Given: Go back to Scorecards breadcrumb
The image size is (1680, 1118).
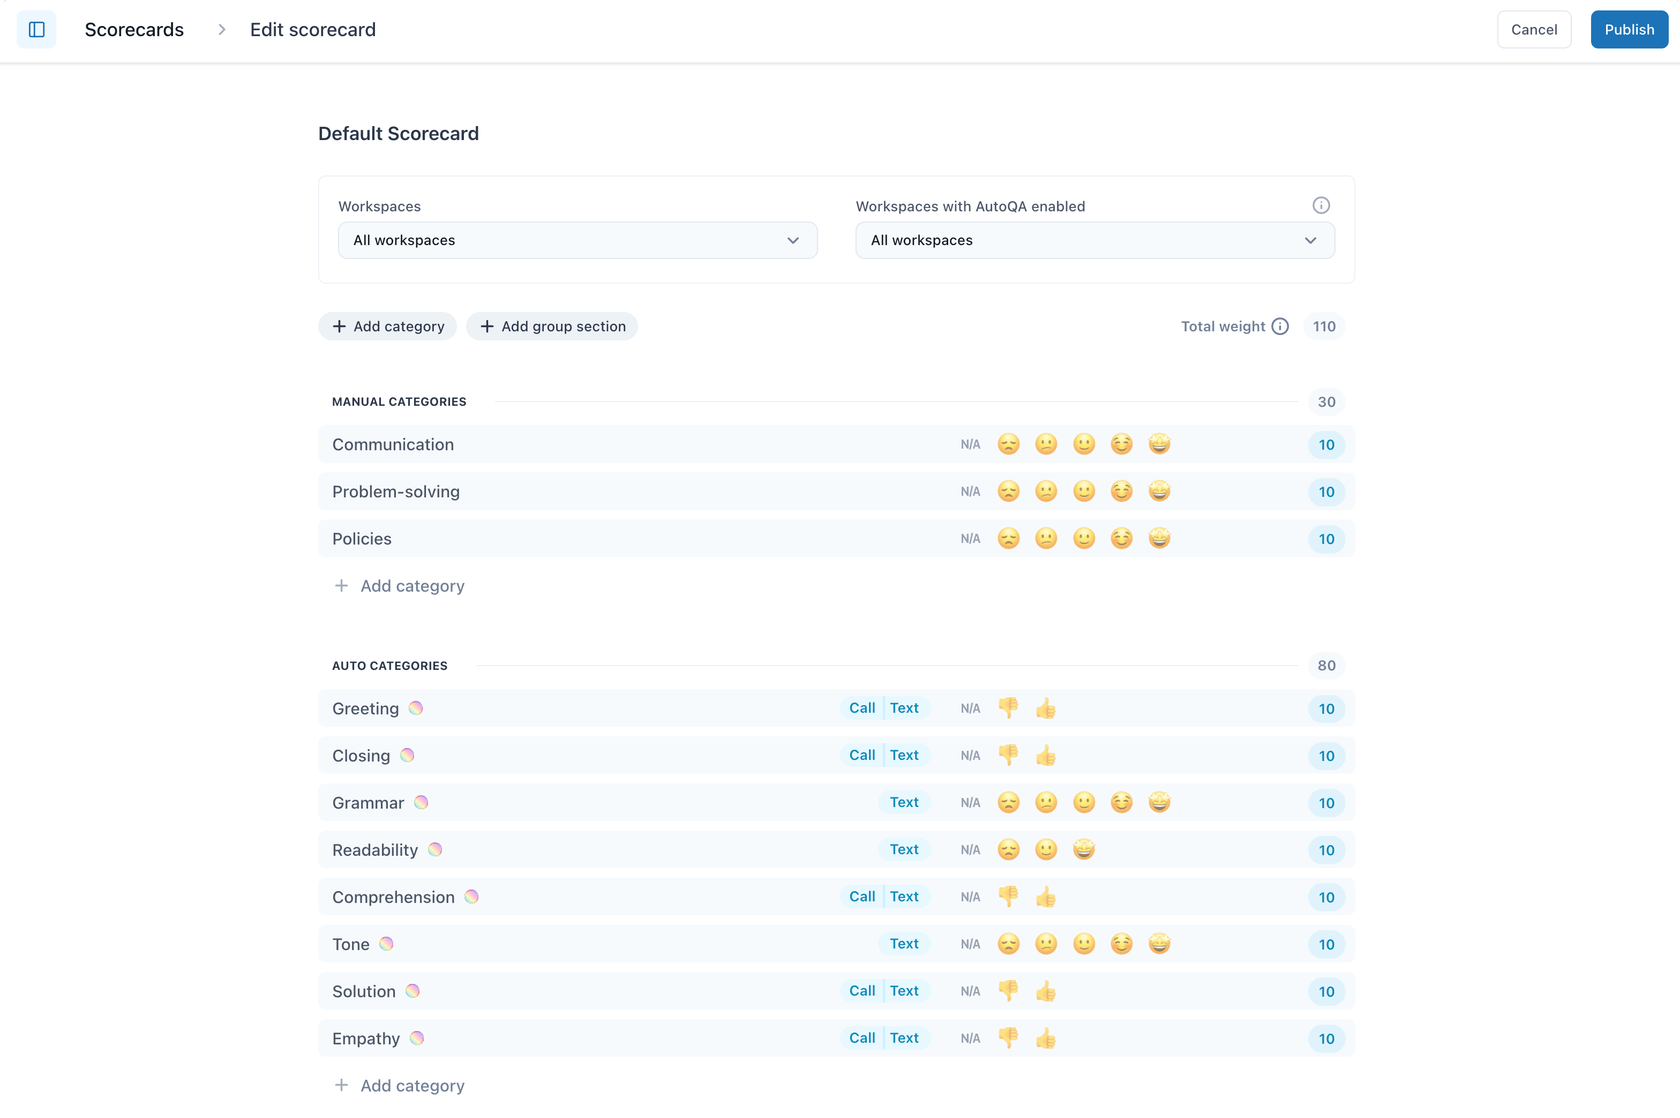Looking at the screenshot, I should [134, 30].
